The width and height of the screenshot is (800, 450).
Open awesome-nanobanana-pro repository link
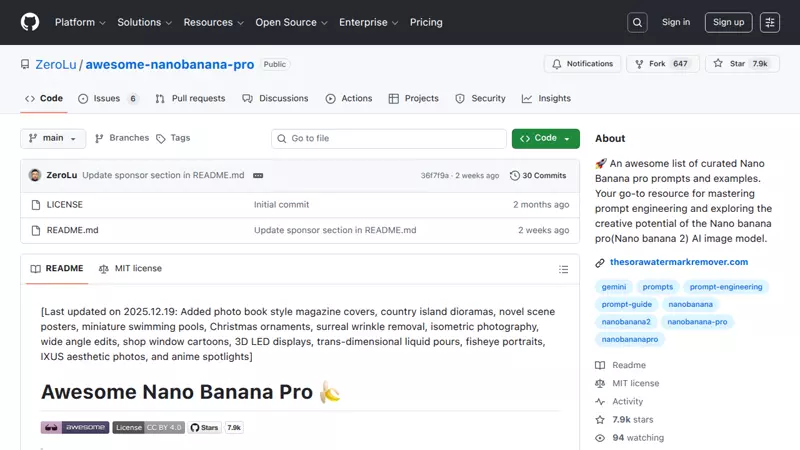169,65
